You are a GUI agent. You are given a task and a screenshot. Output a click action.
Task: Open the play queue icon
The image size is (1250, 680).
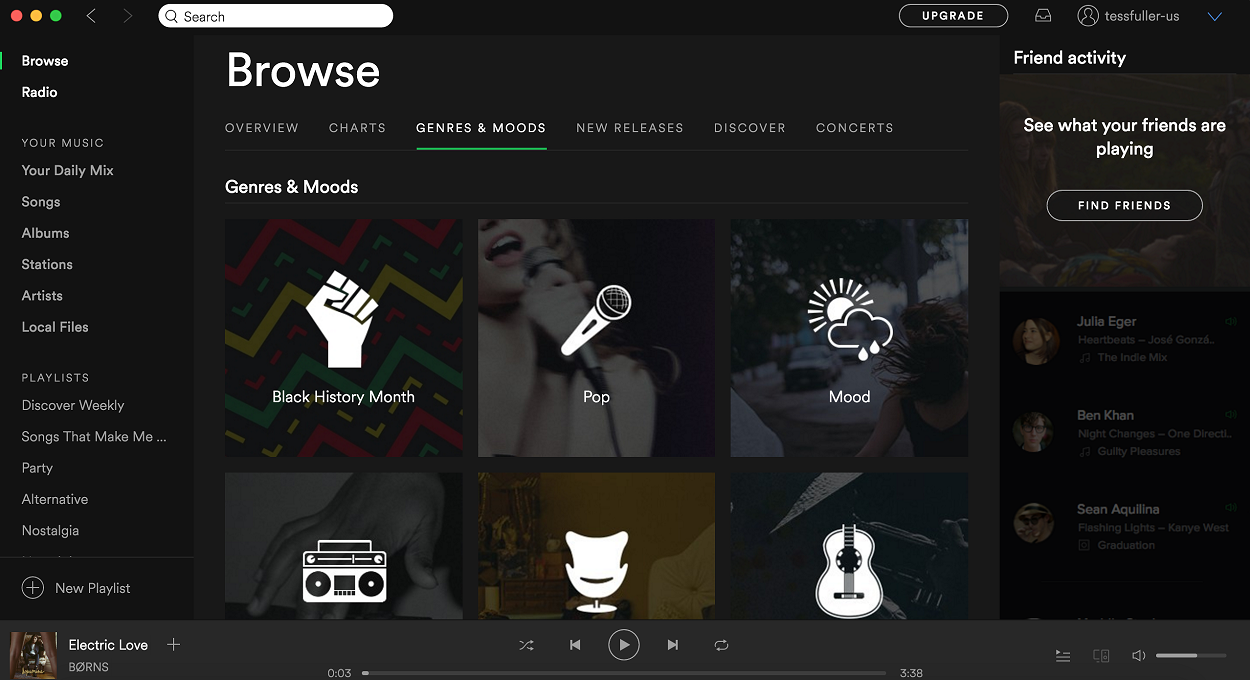pyautogui.click(x=1063, y=656)
